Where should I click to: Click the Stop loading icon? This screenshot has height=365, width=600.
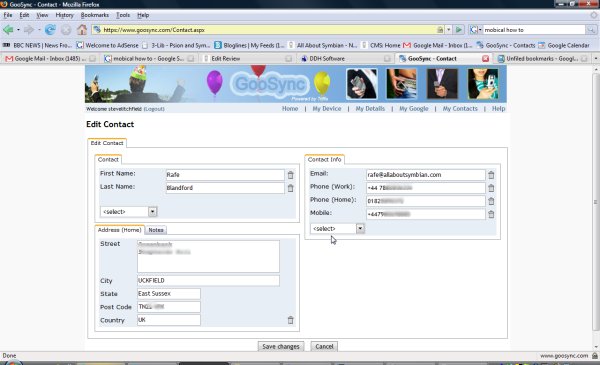point(66,30)
